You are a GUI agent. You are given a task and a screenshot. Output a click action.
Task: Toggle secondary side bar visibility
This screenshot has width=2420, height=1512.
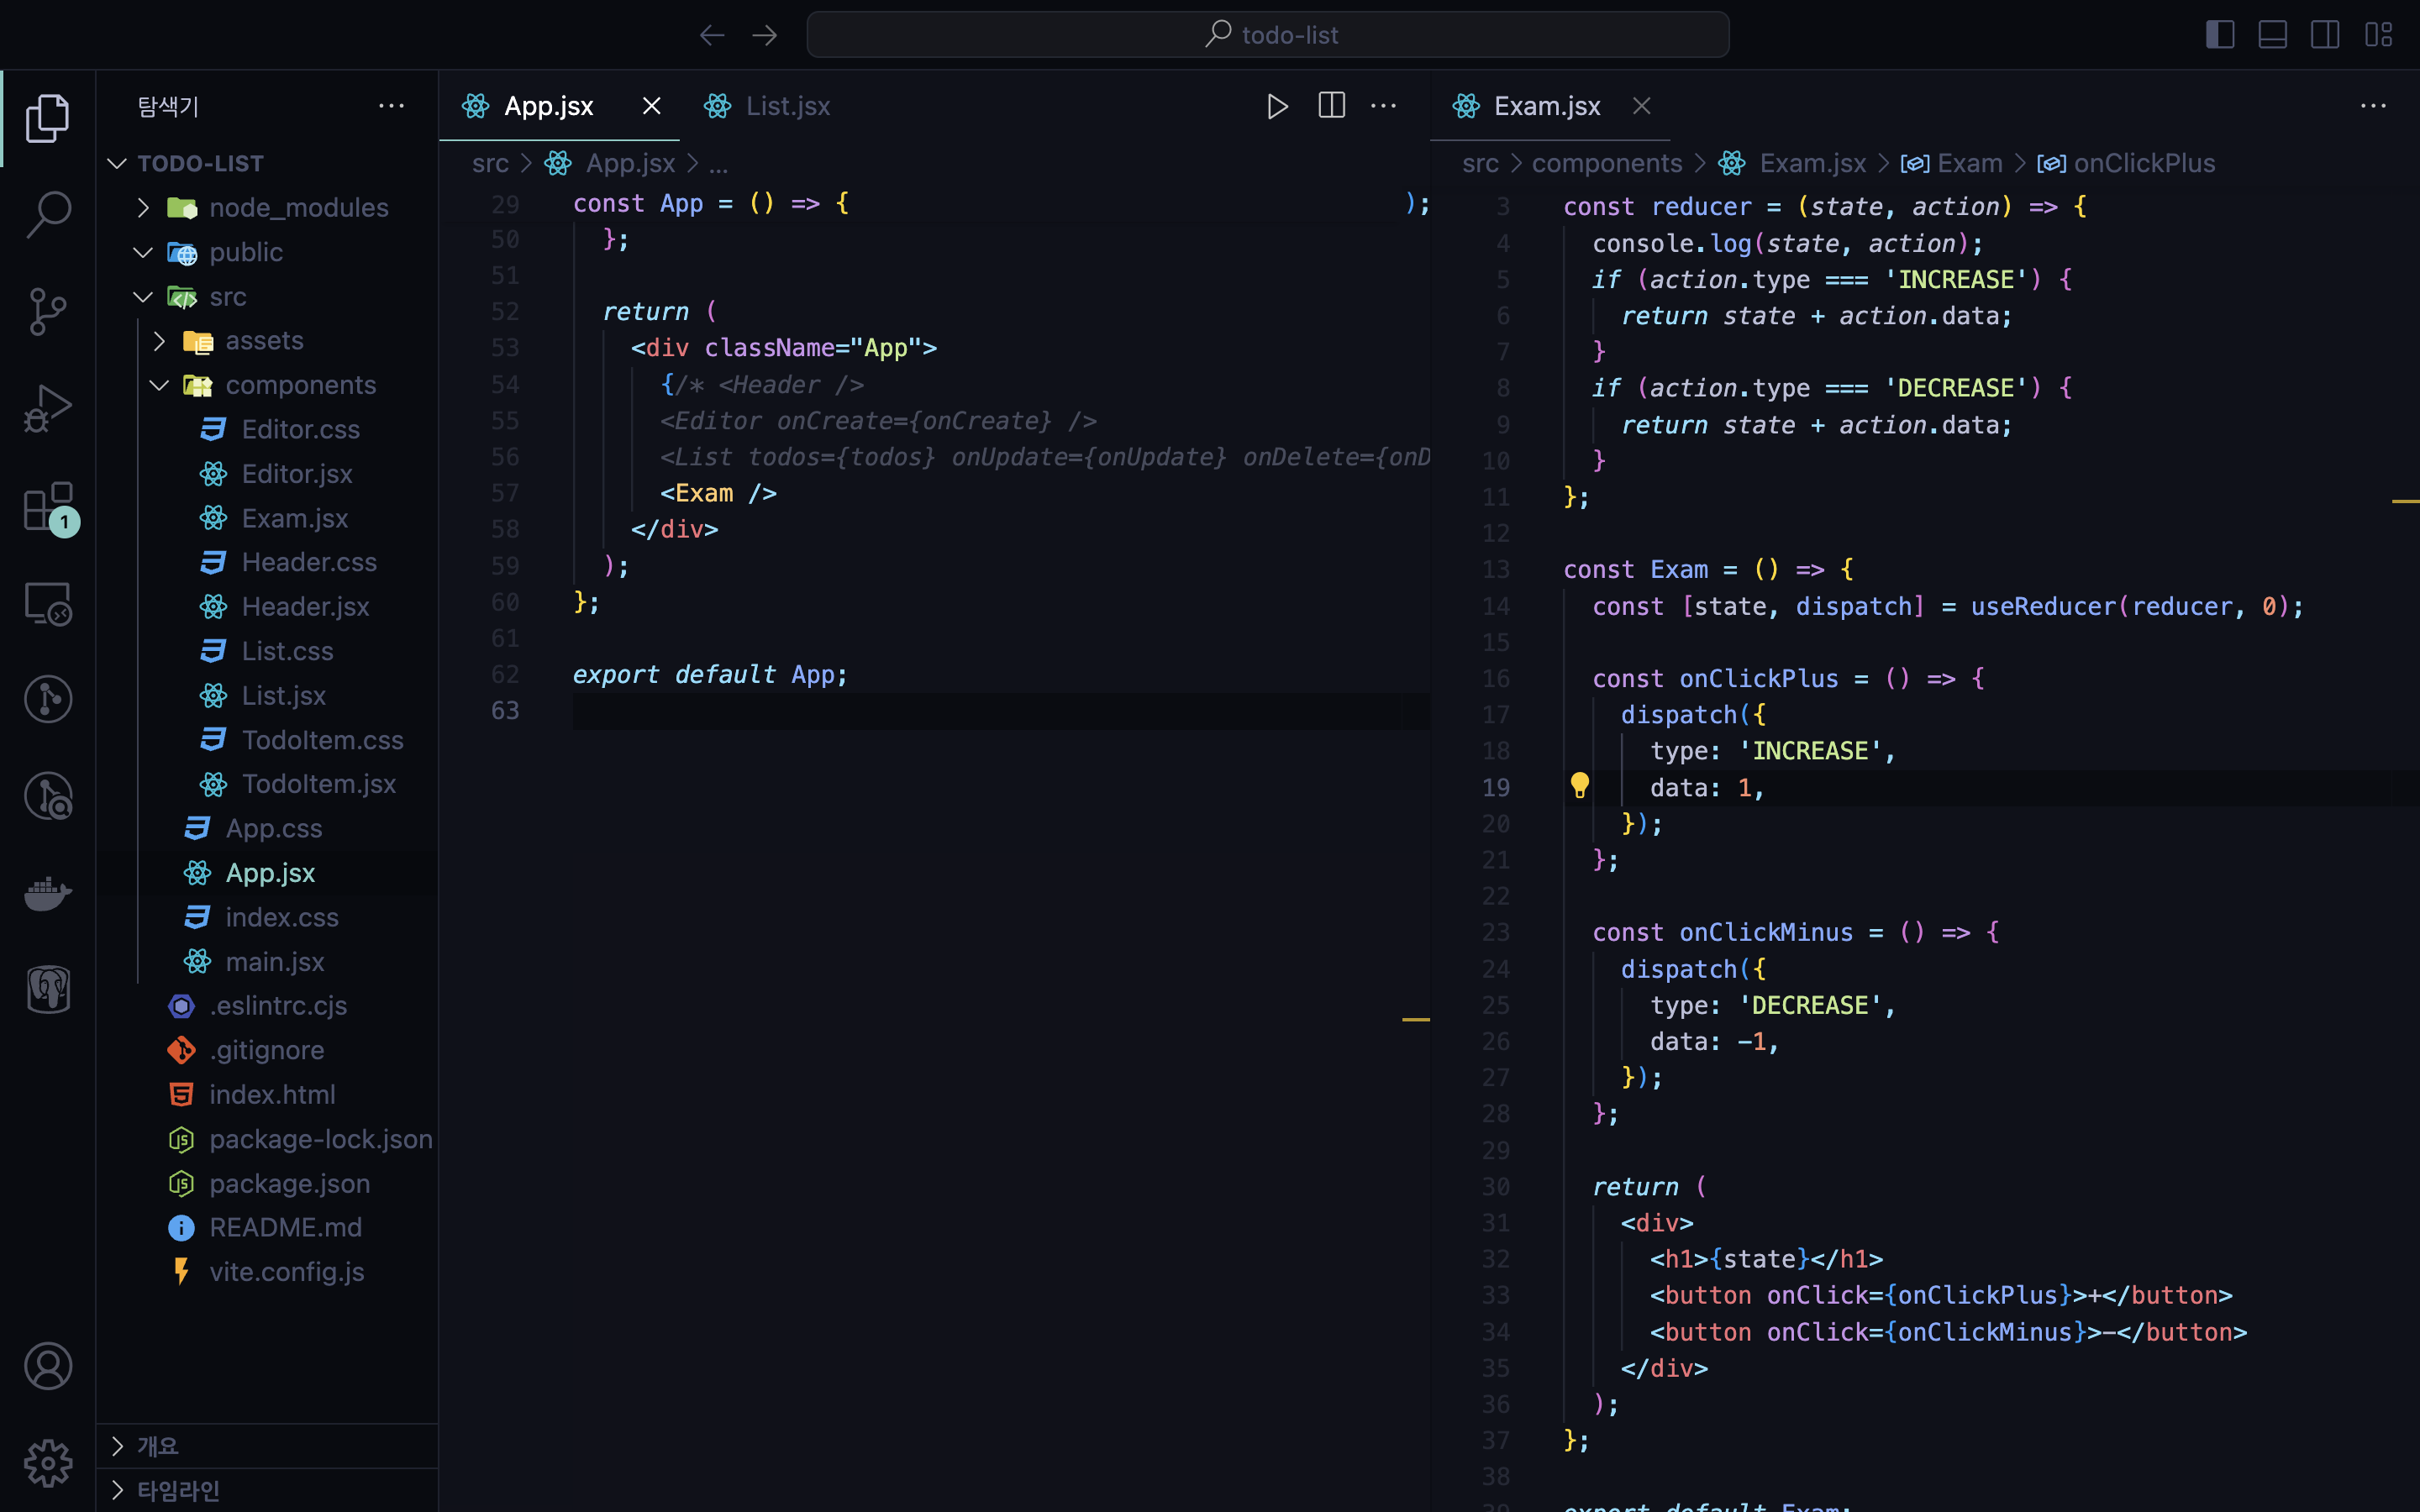[2325, 35]
